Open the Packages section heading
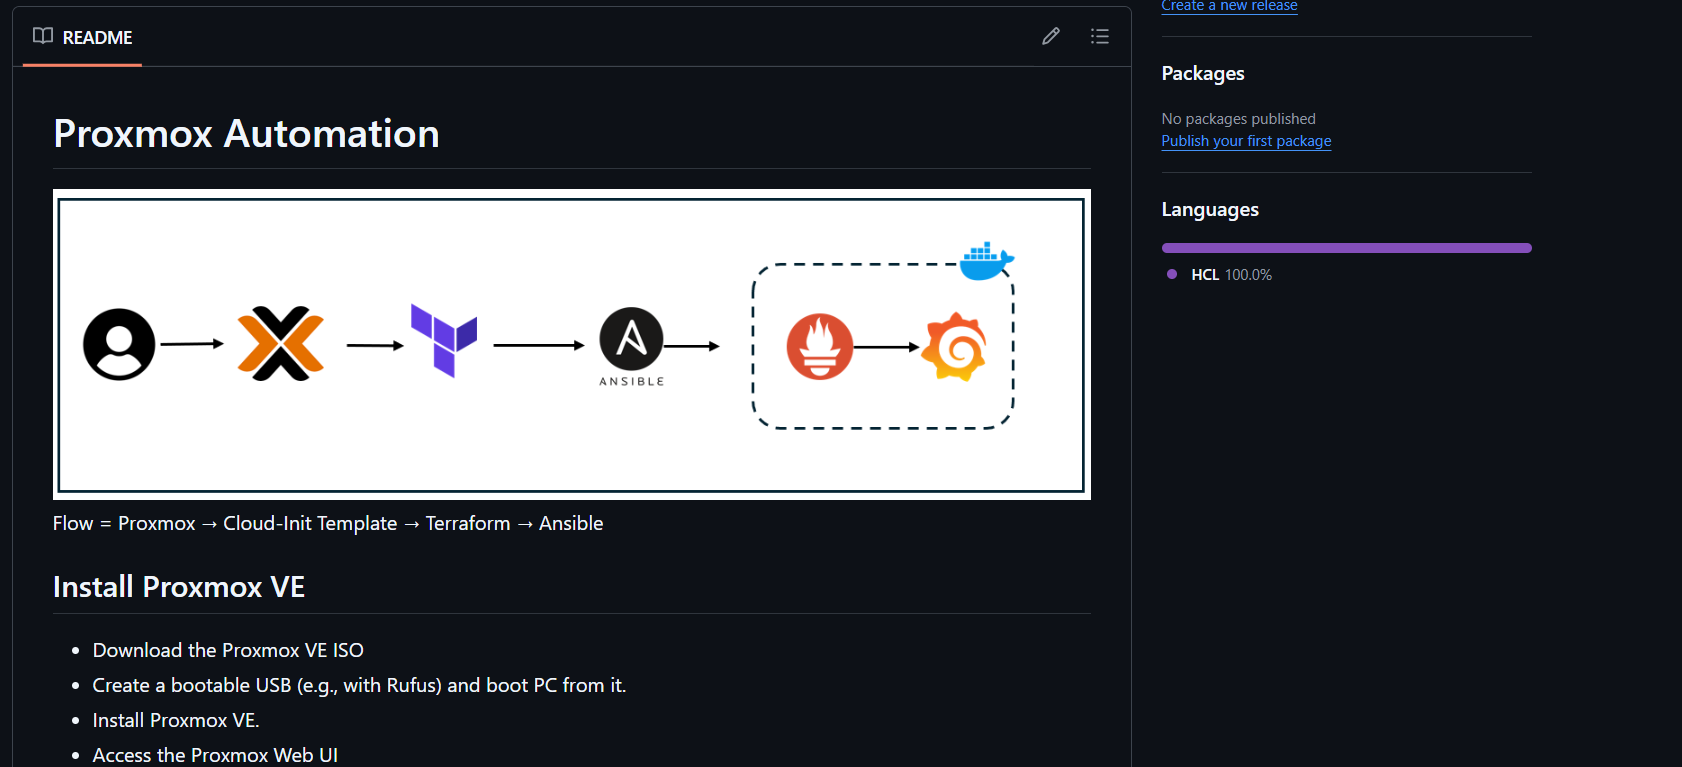 coord(1203,73)
